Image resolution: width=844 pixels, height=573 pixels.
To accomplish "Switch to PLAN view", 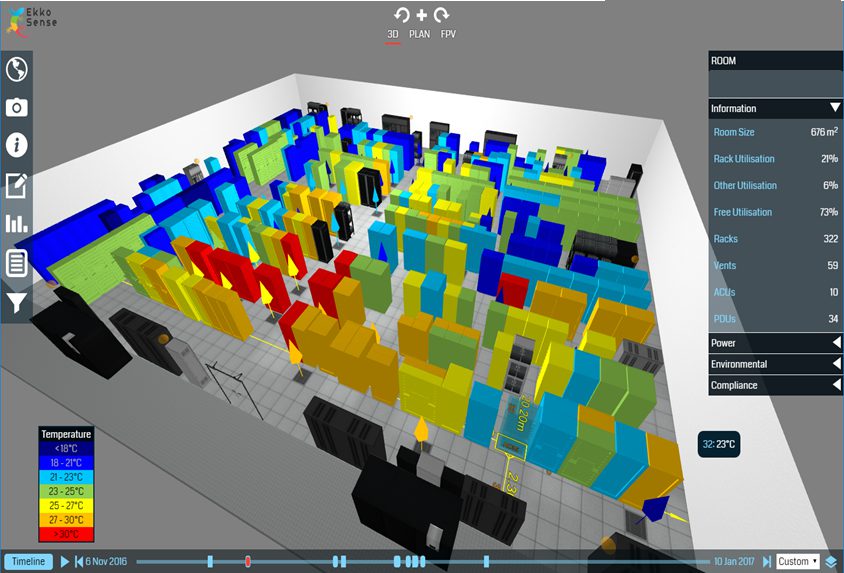I will (420, 34).
